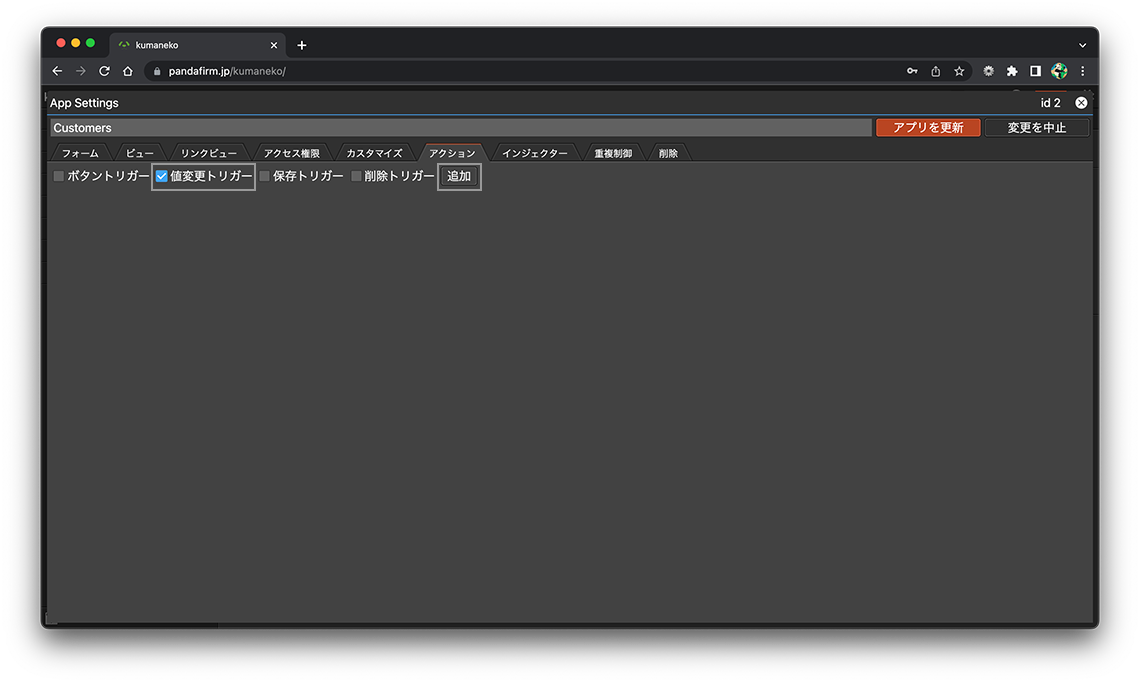Go back with the browser back arrow
The width and height of the screenshot is (1140, 683).
pyautogui.click(x=57, y=71)
